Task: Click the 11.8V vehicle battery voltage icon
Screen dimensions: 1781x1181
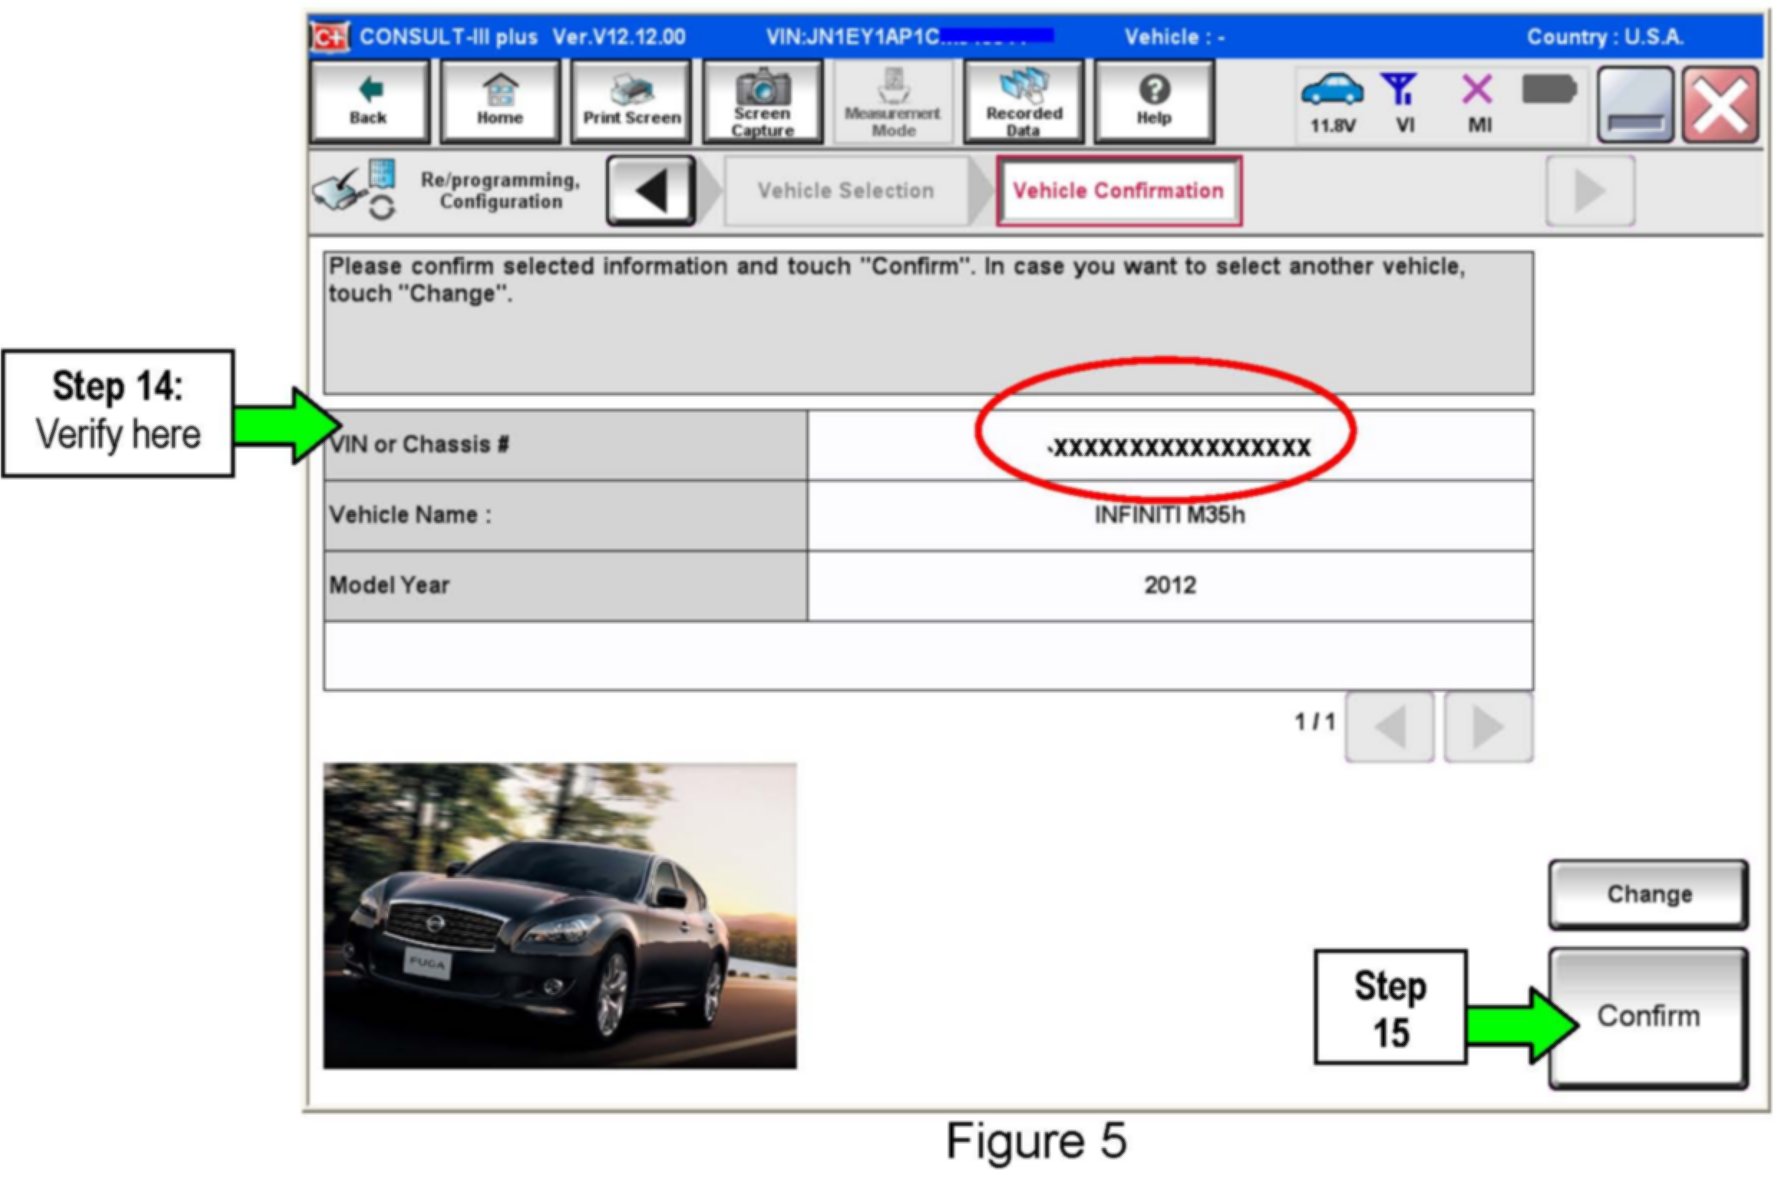Action: coord(1332,102)
